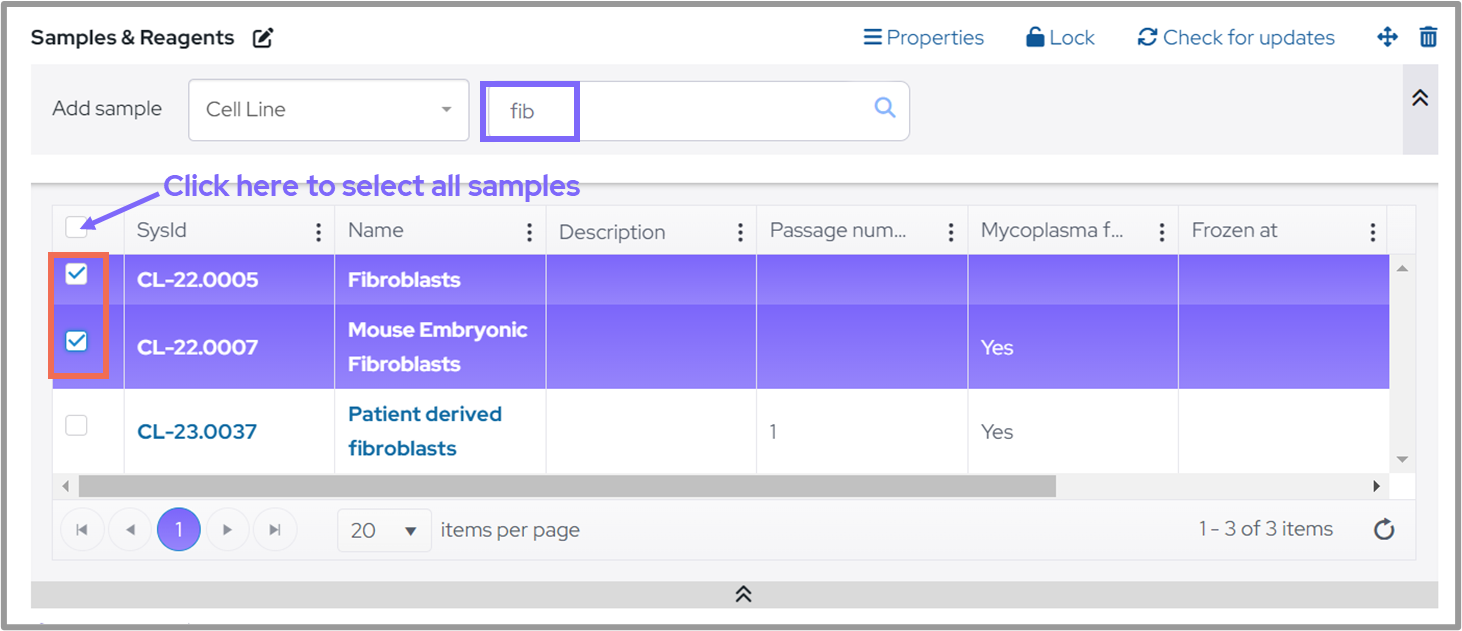Screen dimensions: 1462x631
Task: Click the Lock button
Action: pyautogui.click(x=1060, y=38)
